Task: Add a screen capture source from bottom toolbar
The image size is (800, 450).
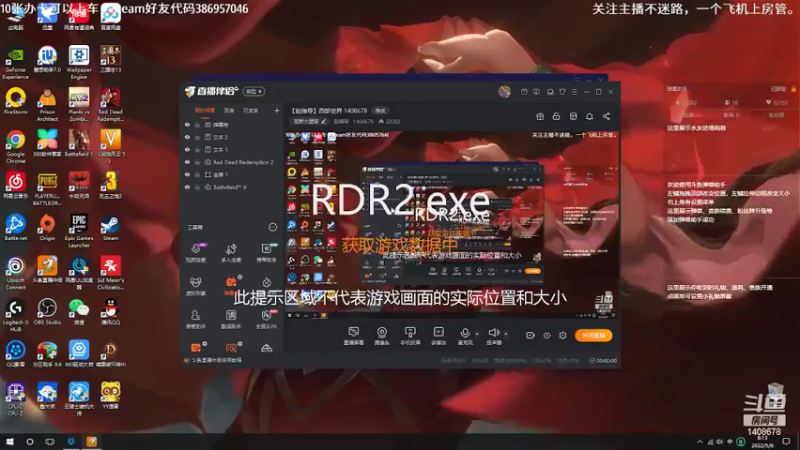Action: (354, 336)
